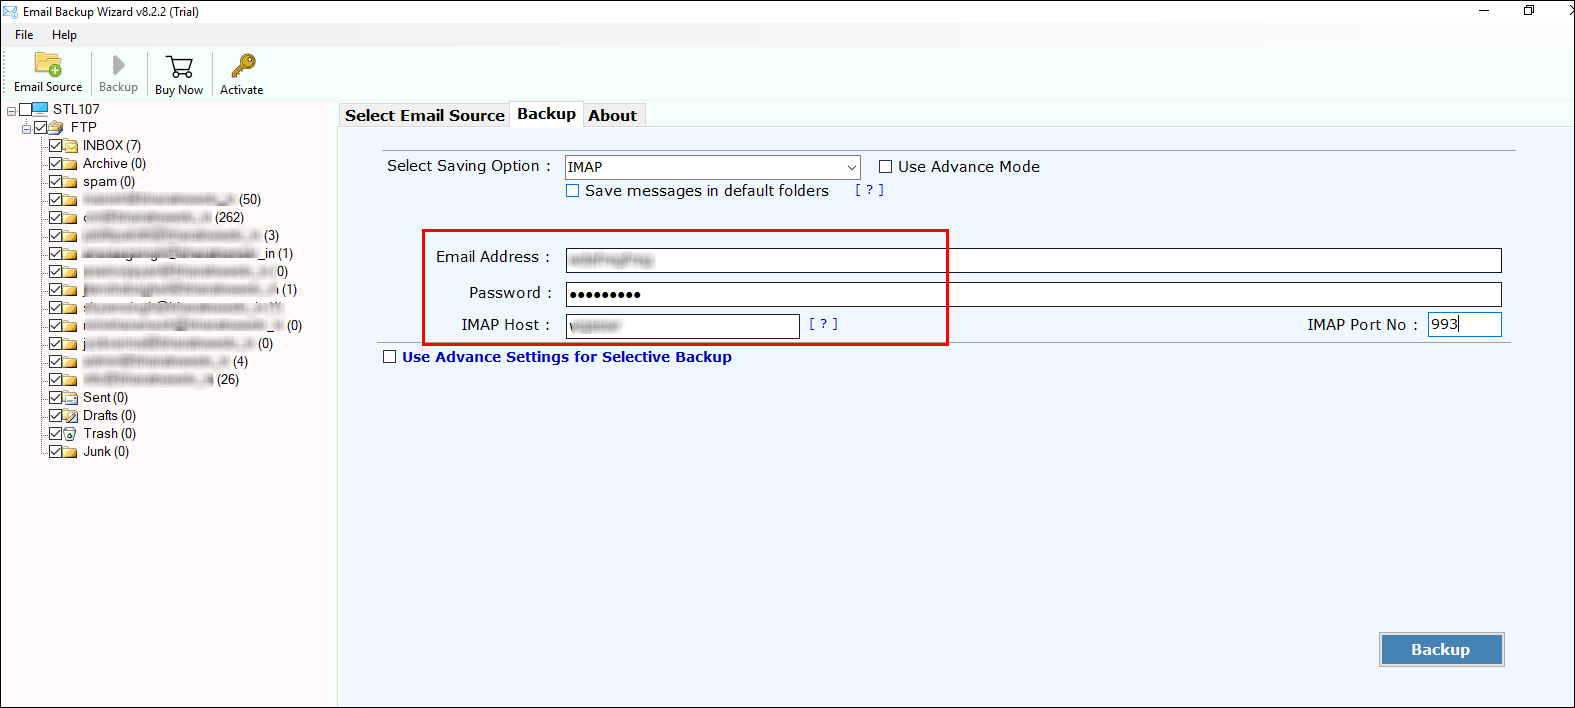Open the Help menu

pos(64,35)
